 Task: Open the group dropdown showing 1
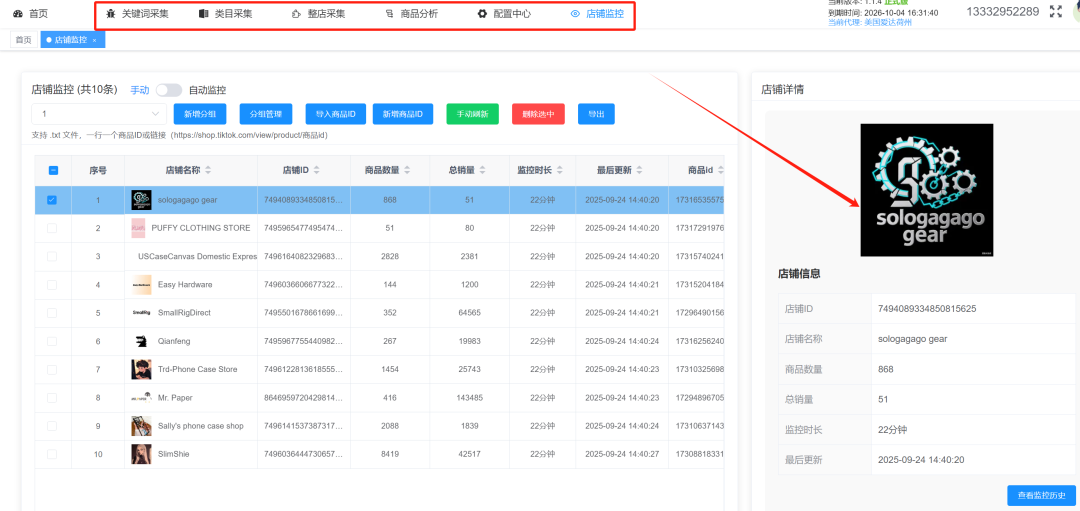pyautogui.click(x=96, y=115)
